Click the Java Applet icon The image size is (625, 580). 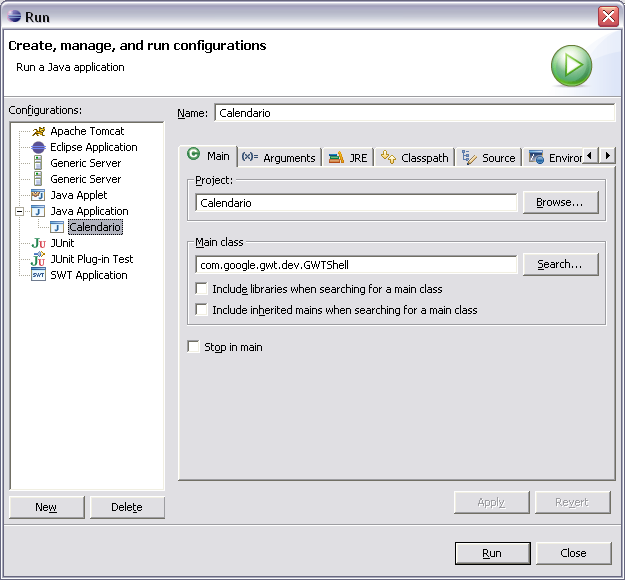[x=38, y=195]
